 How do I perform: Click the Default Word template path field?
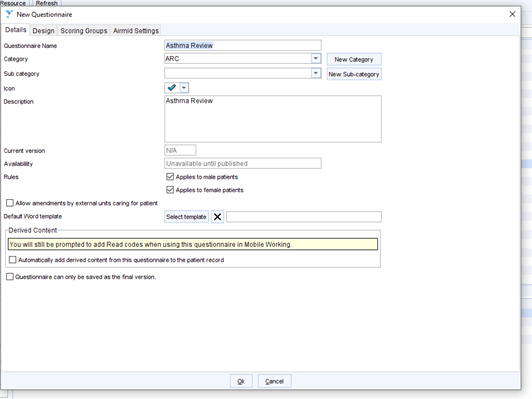coord(304,217)
